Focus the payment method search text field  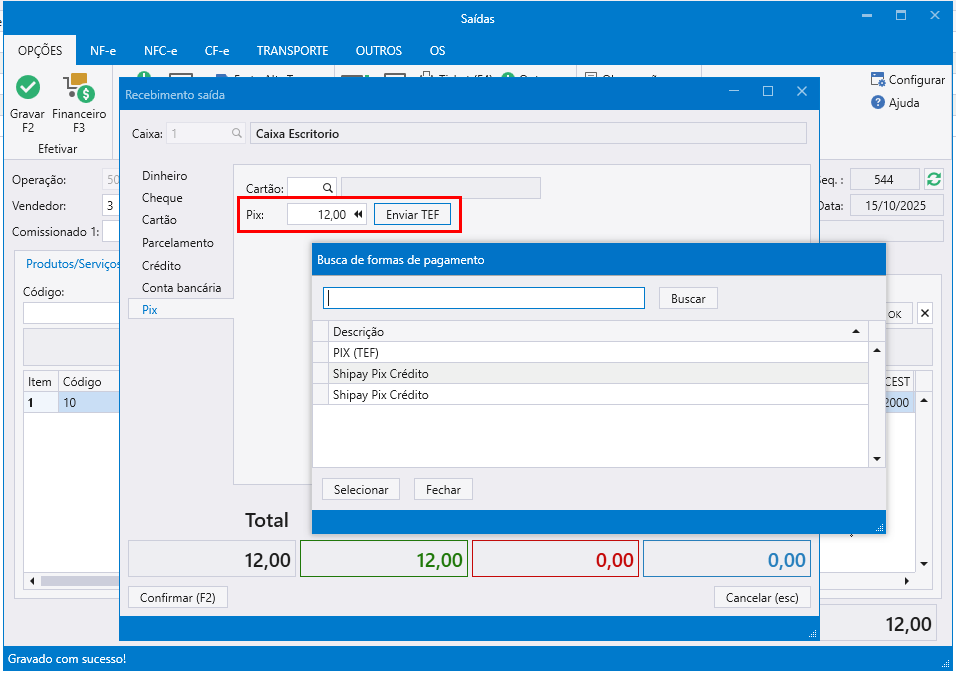click(484, 298)
